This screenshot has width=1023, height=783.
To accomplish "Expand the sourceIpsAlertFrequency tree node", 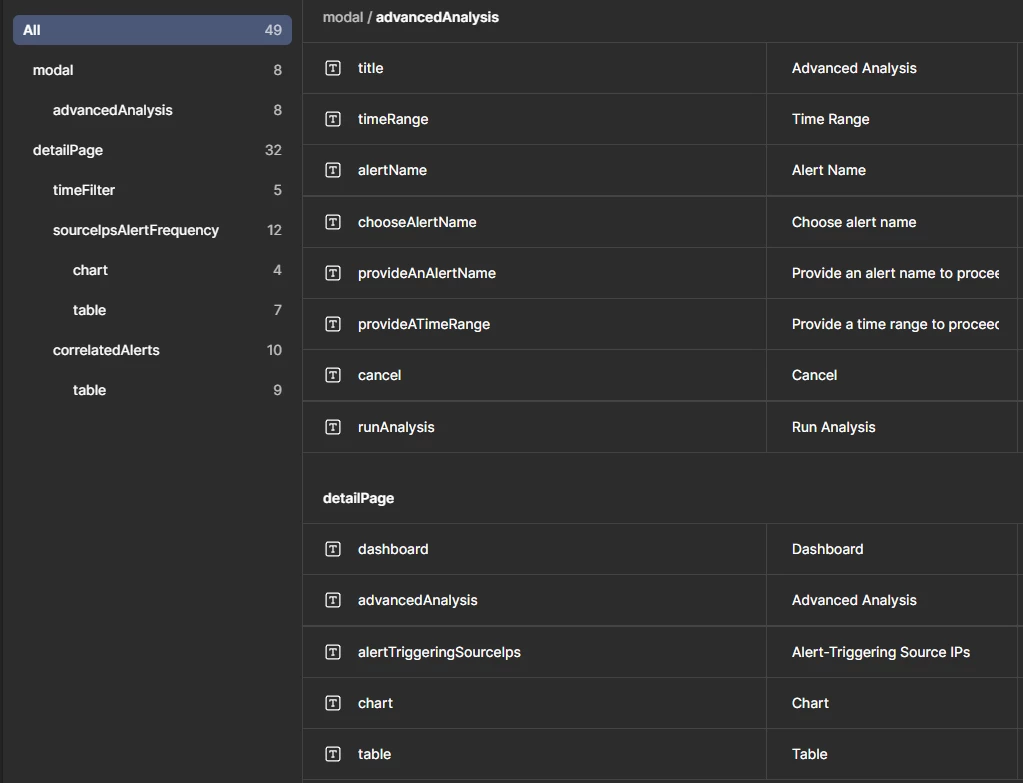I will tap(135, 230).
